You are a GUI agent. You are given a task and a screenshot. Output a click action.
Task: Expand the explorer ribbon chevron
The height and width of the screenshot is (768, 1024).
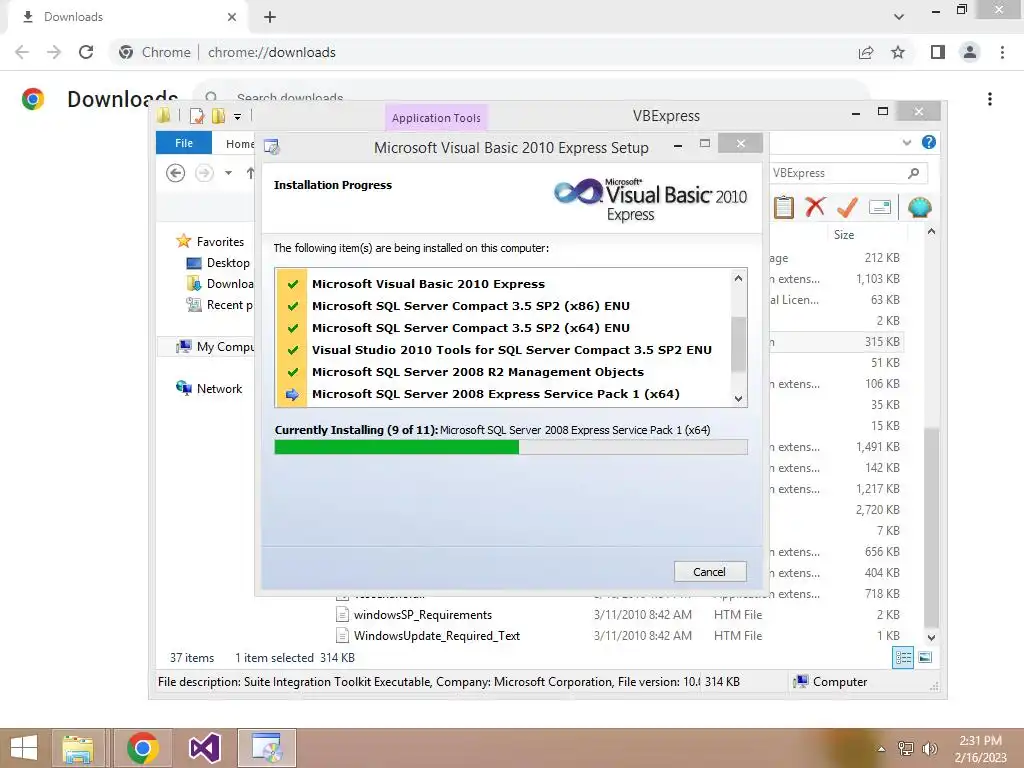(906, 142)
